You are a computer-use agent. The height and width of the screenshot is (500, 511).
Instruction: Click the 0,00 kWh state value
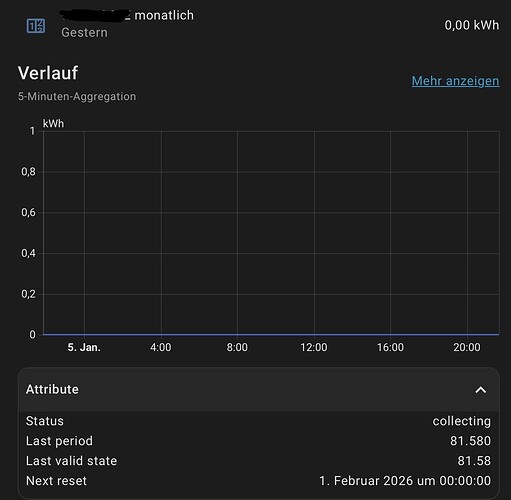472,25
